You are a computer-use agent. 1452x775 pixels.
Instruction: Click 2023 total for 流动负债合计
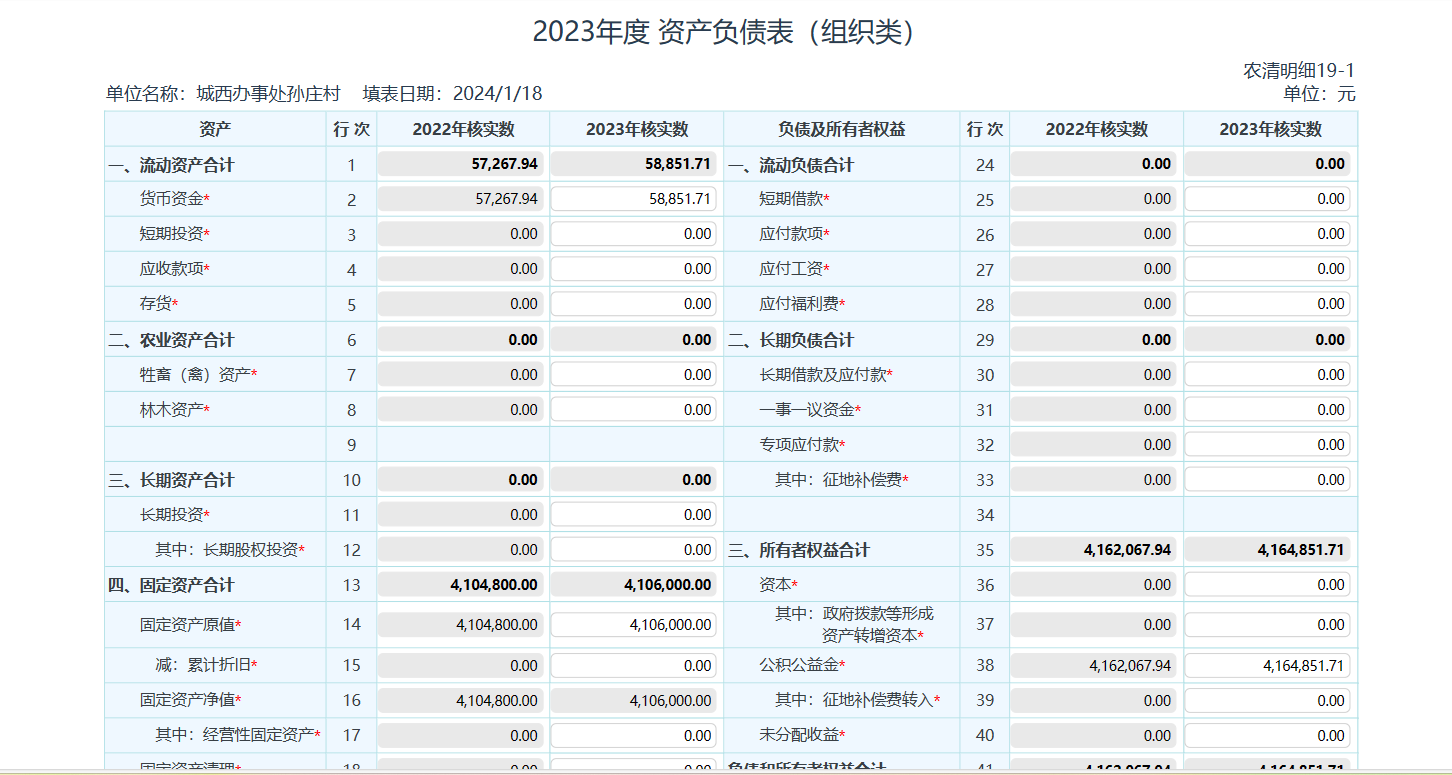(1267, 164)
